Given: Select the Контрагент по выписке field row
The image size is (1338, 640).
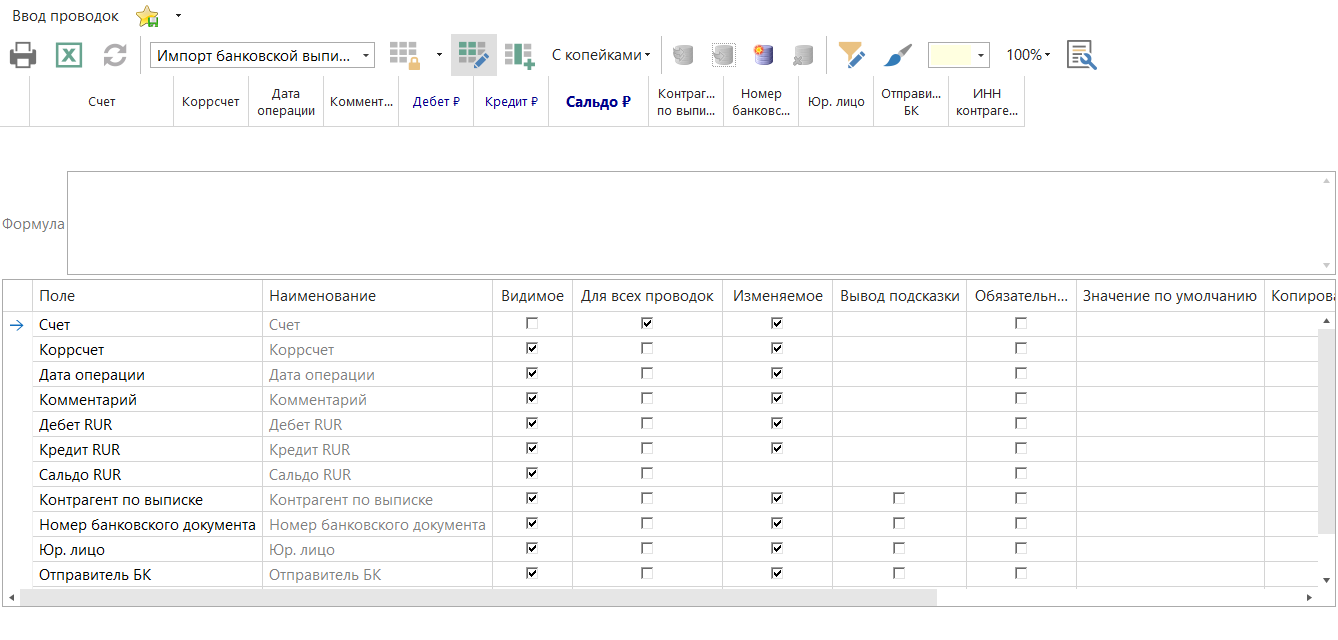Looking at the screenshot, I should point(121,499).
